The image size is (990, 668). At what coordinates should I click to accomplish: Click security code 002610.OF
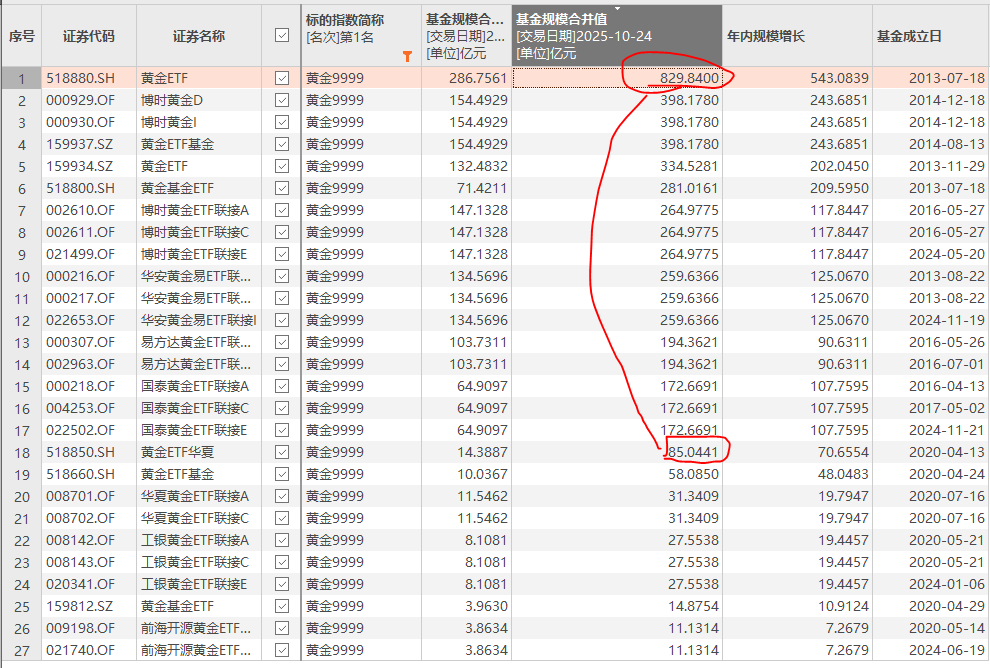(80, 210)
